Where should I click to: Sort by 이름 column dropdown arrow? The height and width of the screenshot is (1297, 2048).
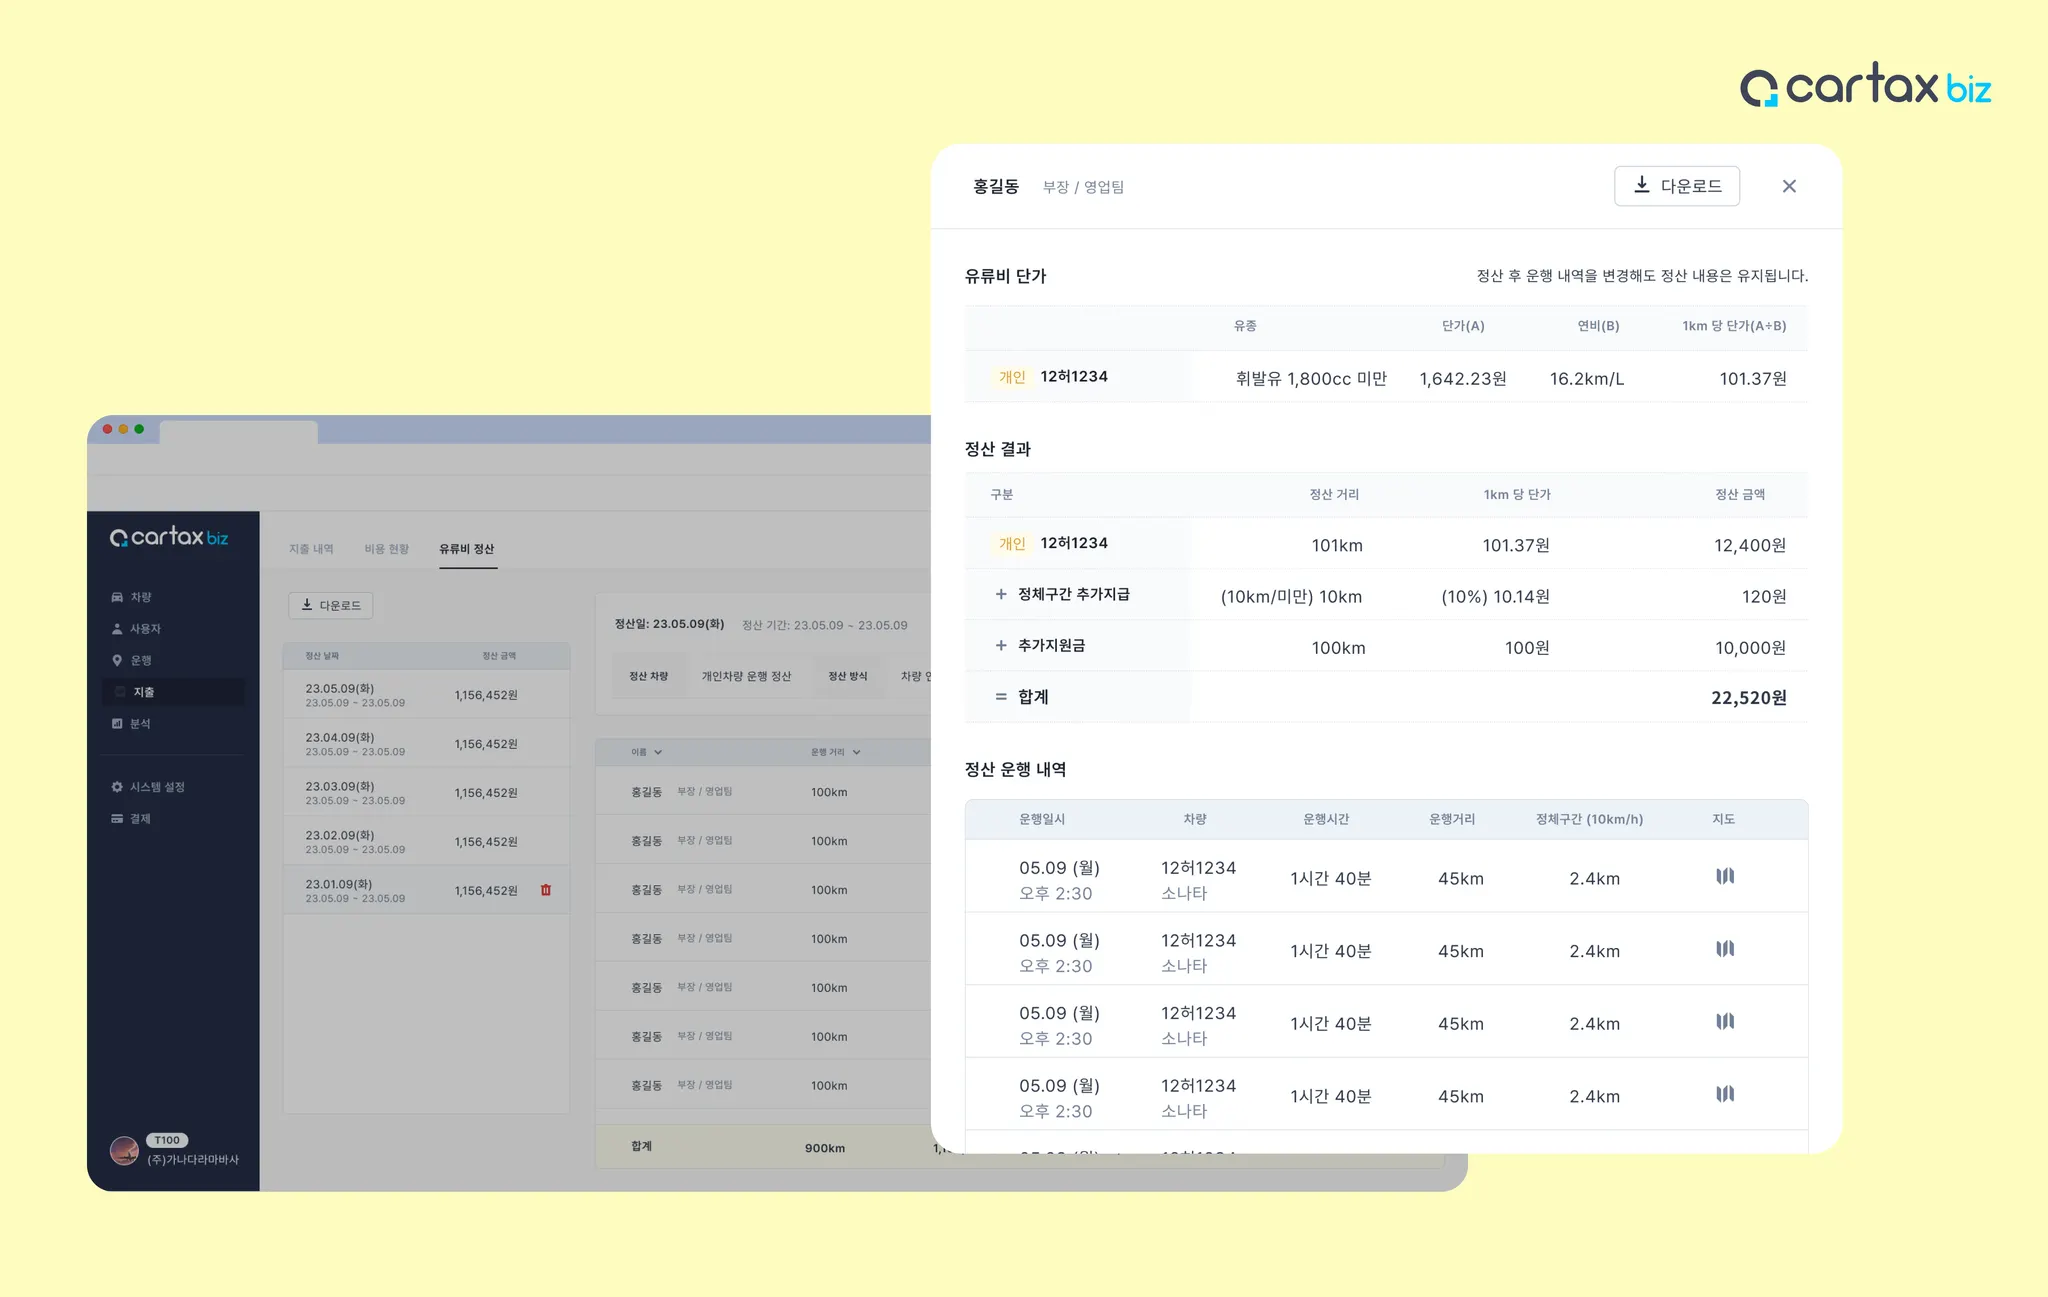coord(658,752)
